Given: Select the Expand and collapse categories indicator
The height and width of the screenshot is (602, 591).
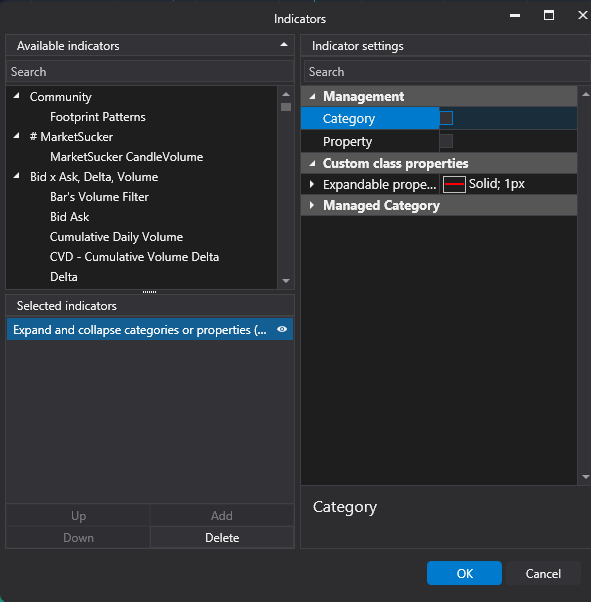Looking at the screenshot, I should tap(150, 329).
